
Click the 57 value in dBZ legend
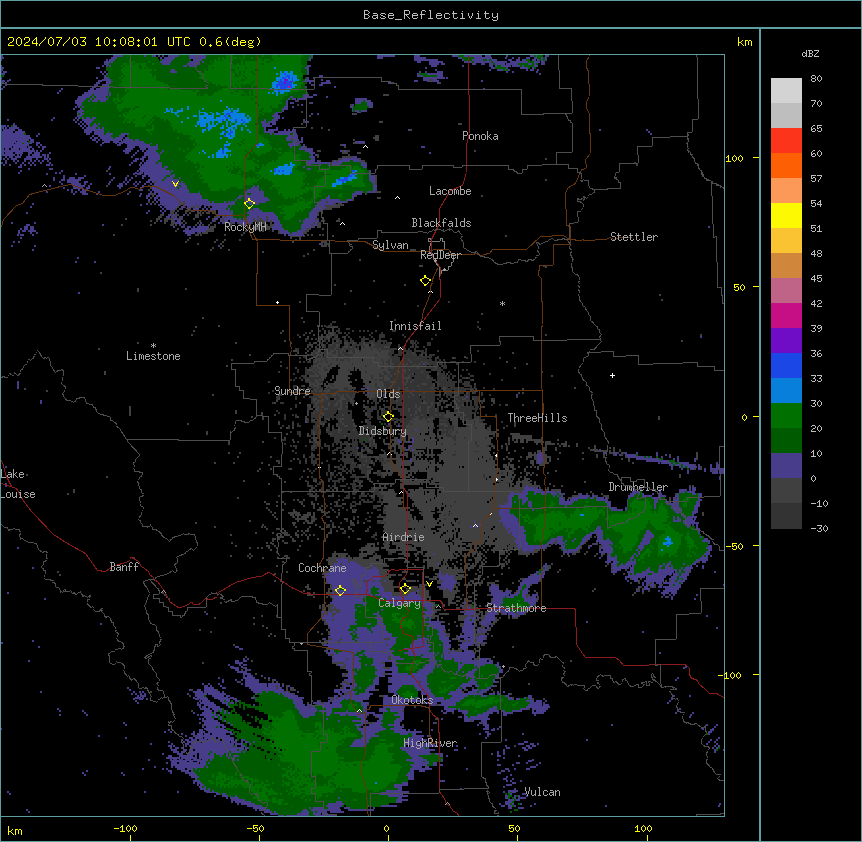pyautogui.click(x=816, y=178)
